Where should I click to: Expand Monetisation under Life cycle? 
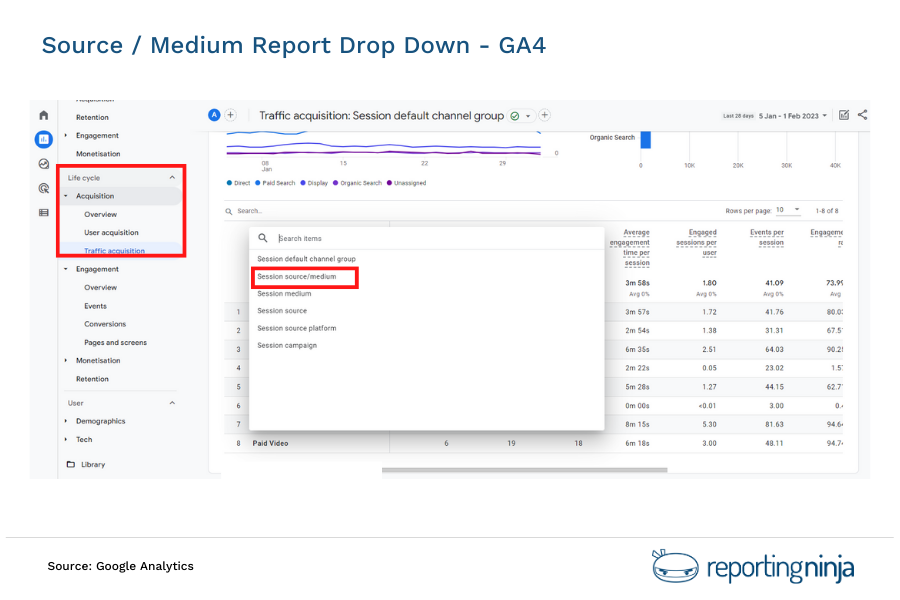[x=66, y=361]
